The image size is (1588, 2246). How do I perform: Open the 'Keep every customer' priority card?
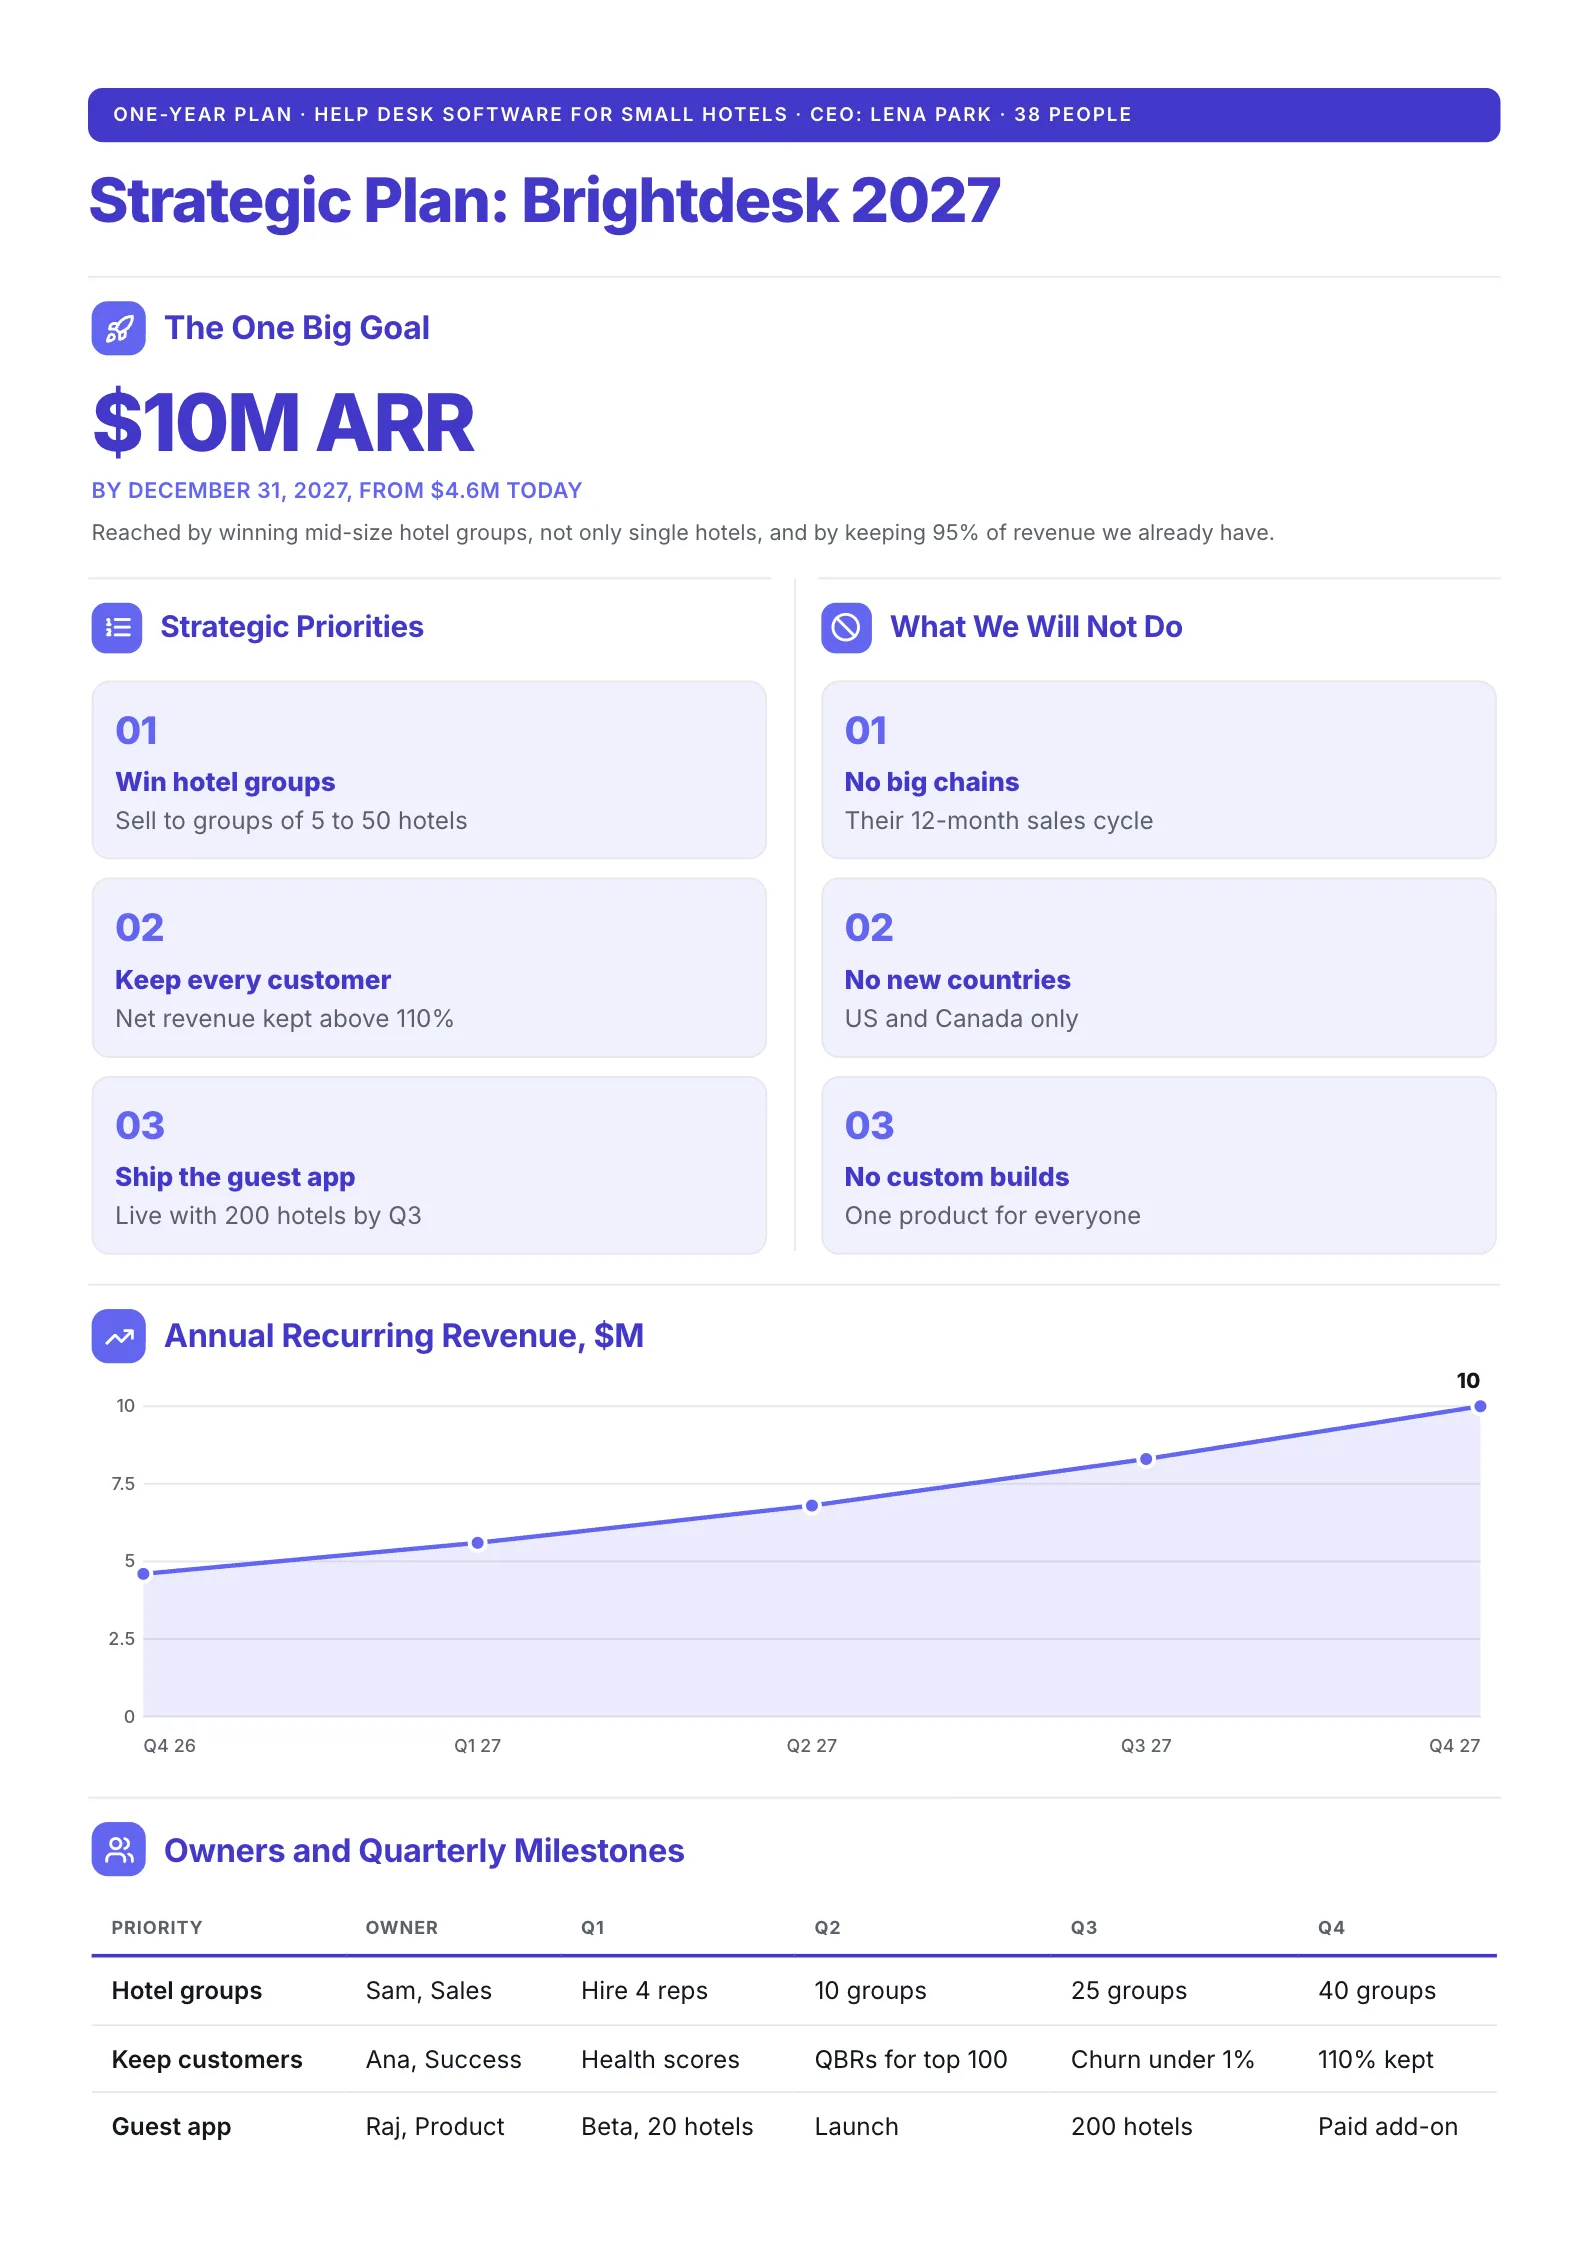[429, 968]
